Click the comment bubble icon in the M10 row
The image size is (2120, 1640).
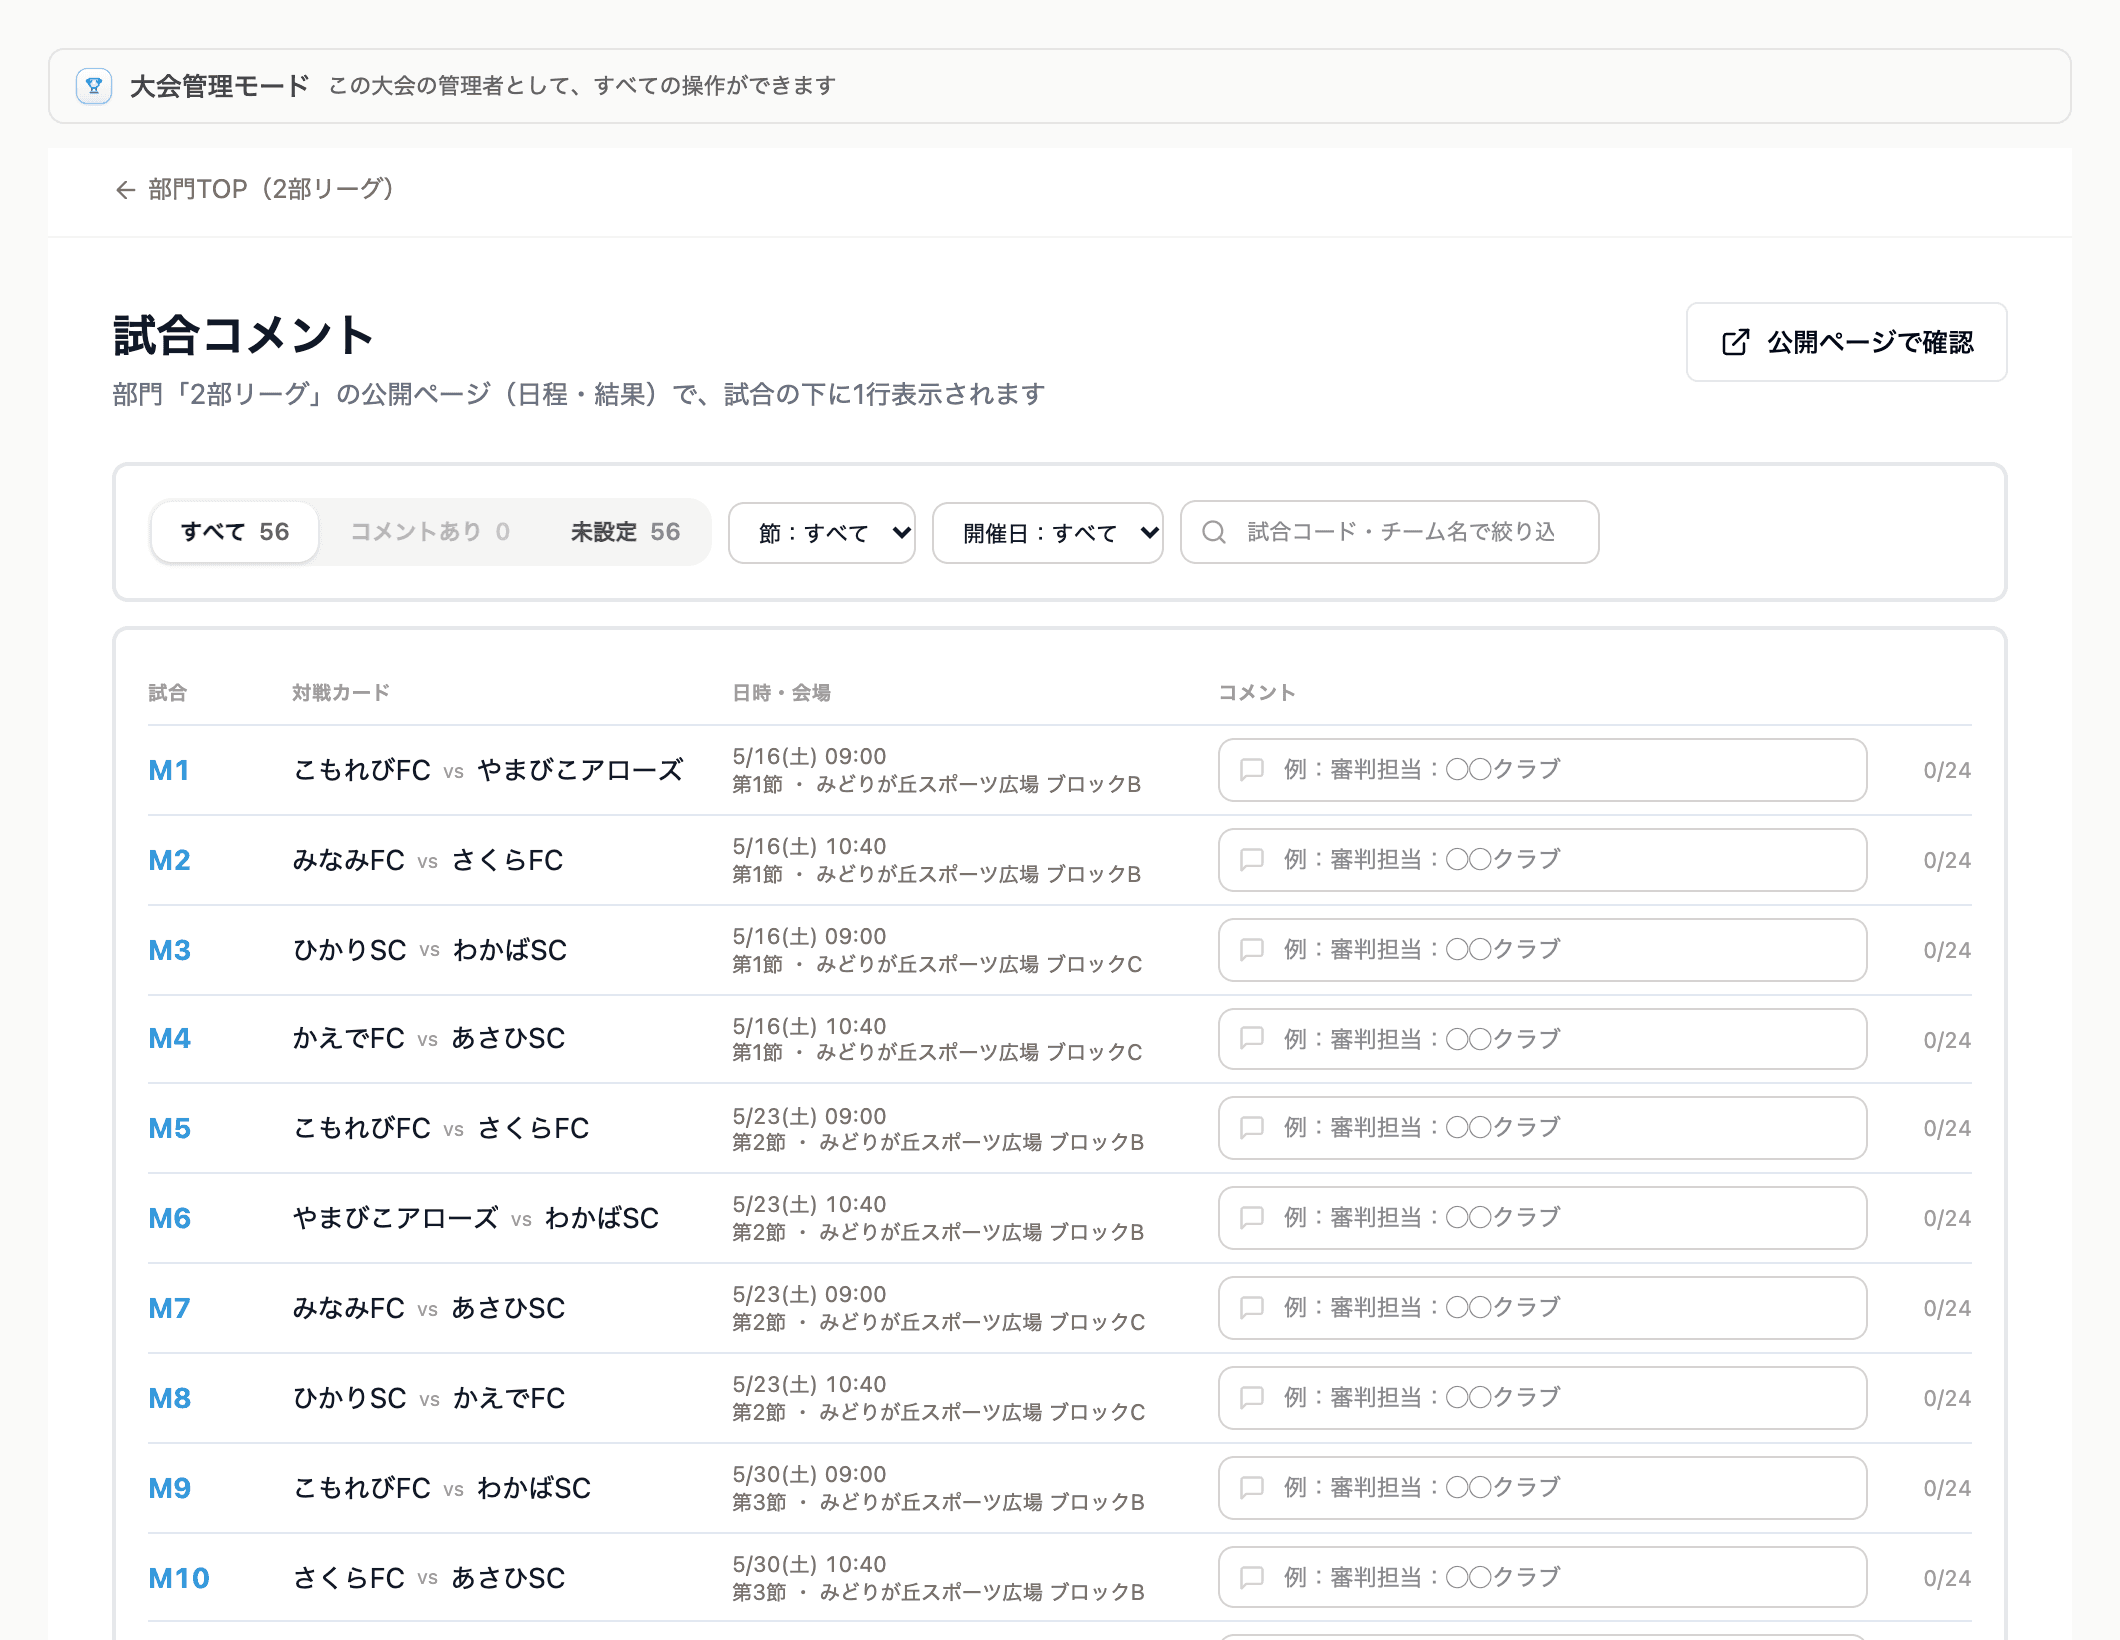[1251, 1577]
